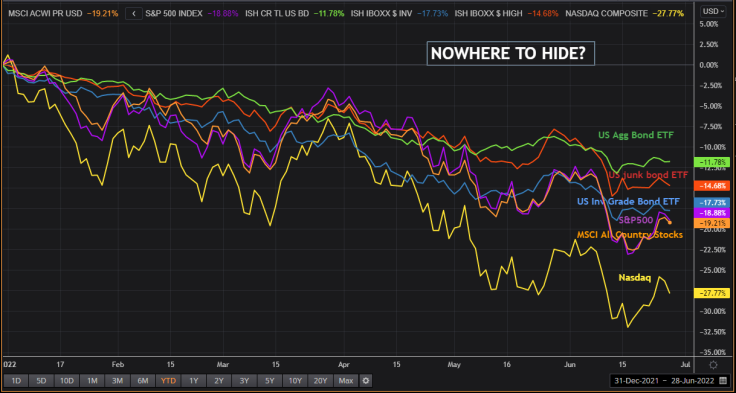Click the Feb x-axis date label

click(118, 364)
